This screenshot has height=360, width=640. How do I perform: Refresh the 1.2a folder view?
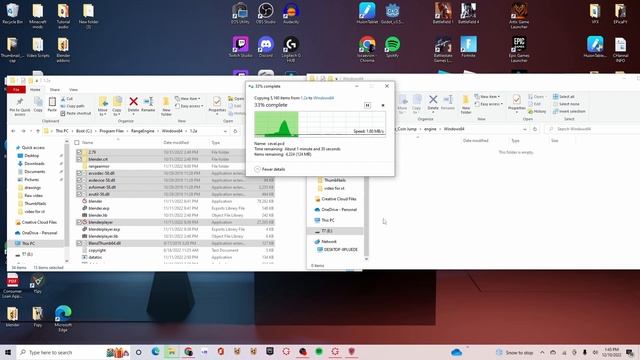coord(235,131)
